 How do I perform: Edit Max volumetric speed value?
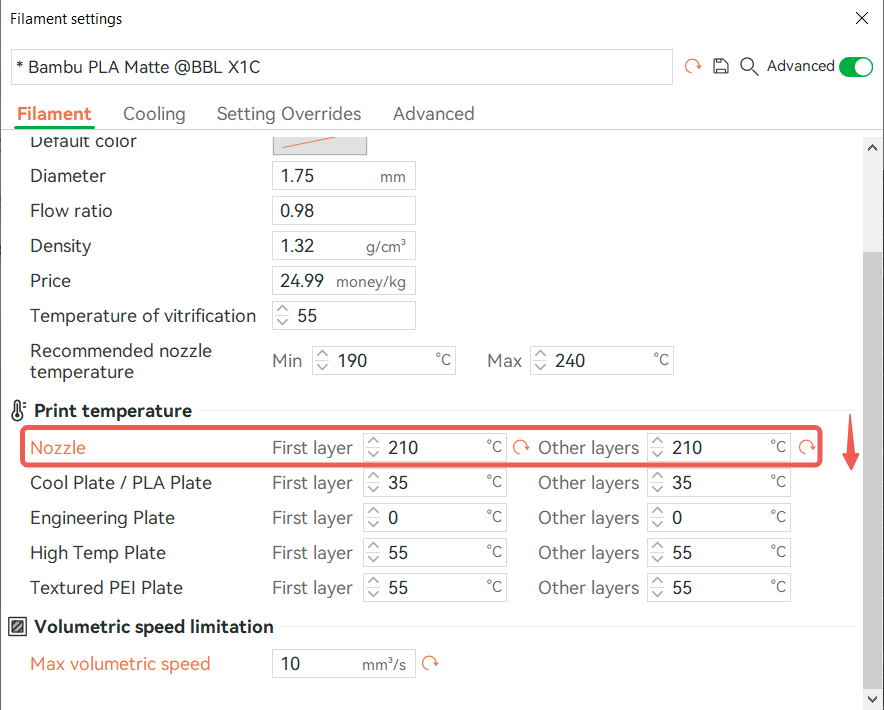[344, 663]
